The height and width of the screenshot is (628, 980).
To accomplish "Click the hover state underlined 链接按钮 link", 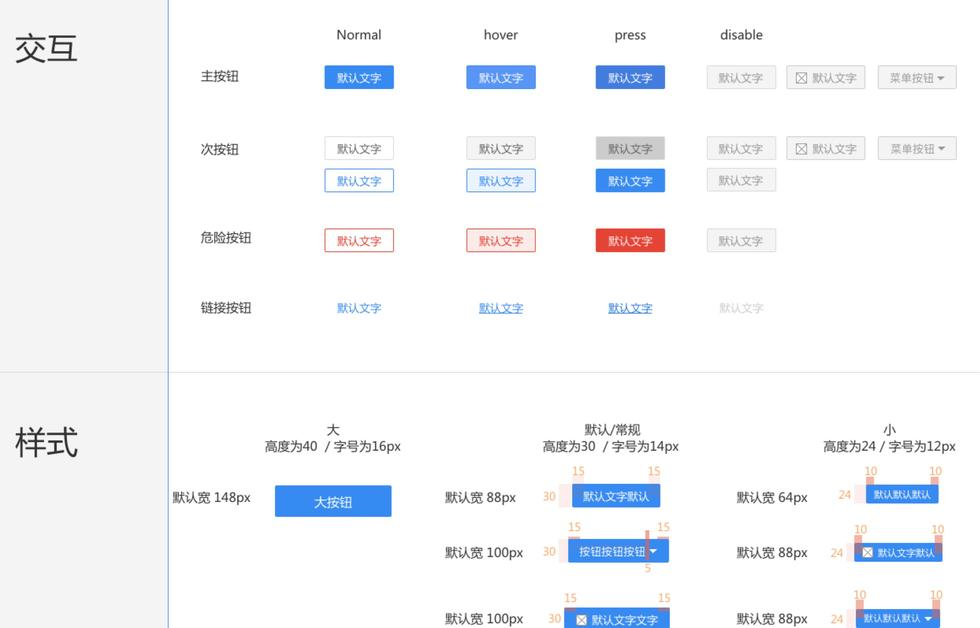I will pyautogui.click(x=501, y=308).
